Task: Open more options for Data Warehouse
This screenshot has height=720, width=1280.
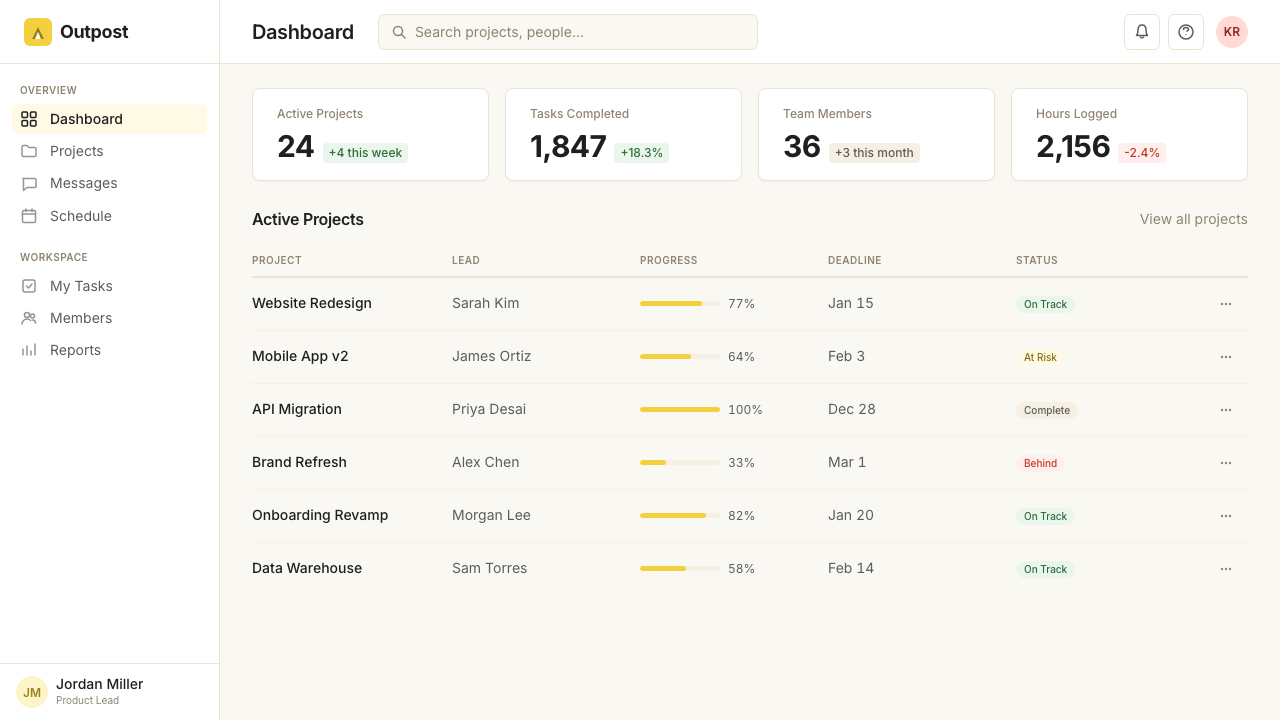Action: [x=1226, y=569]
